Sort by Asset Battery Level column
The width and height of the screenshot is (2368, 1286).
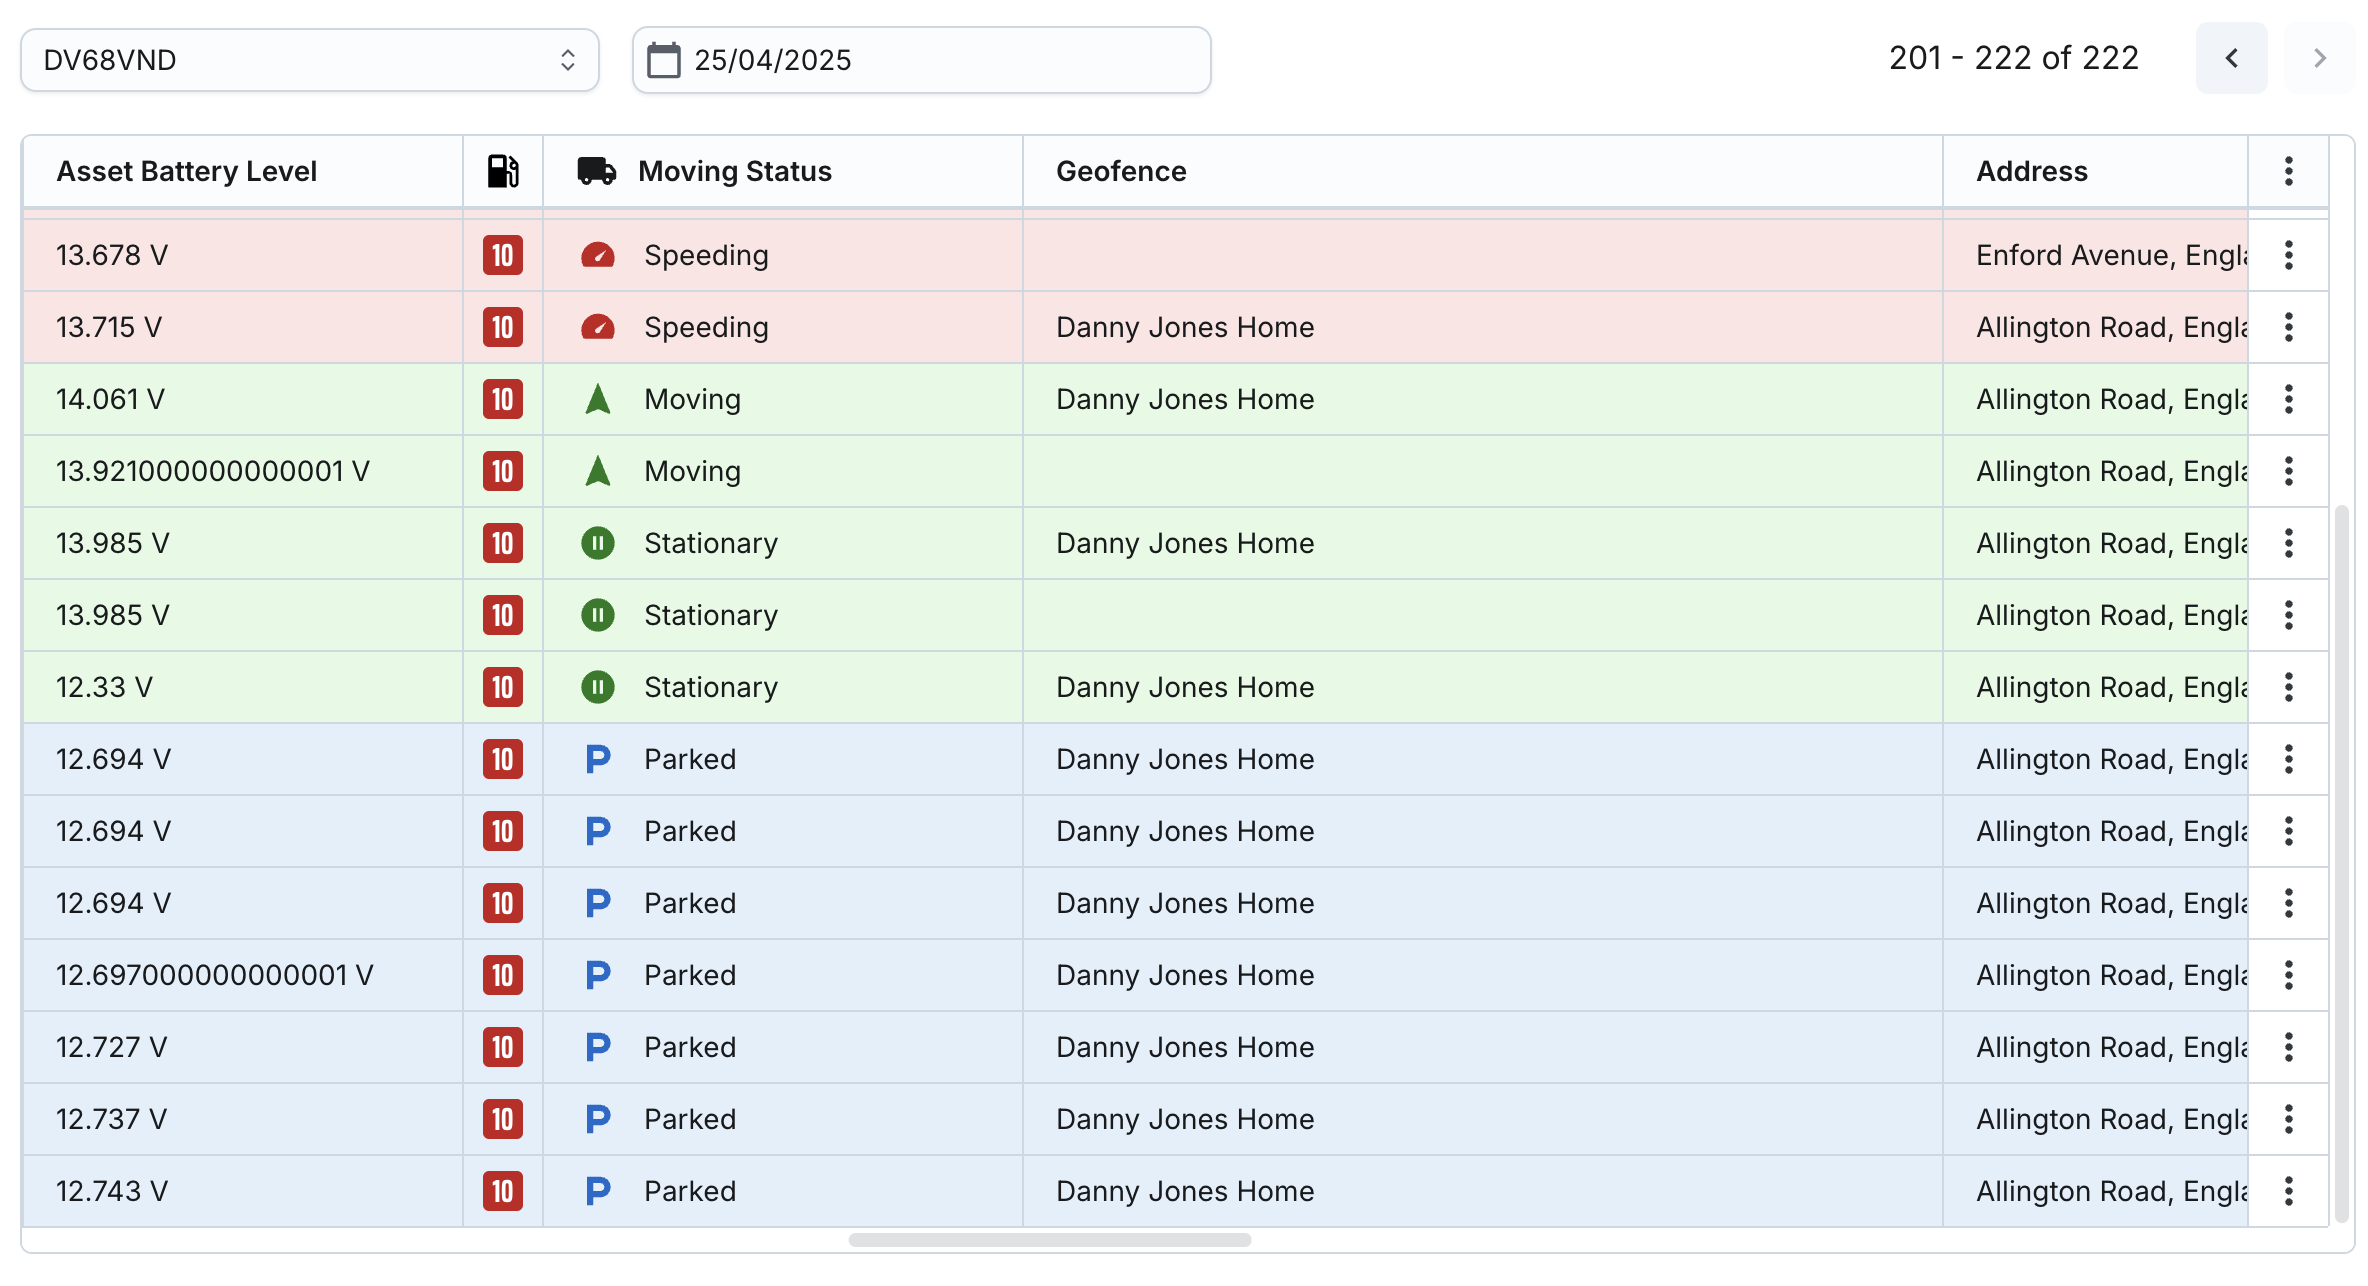[187, 171]
